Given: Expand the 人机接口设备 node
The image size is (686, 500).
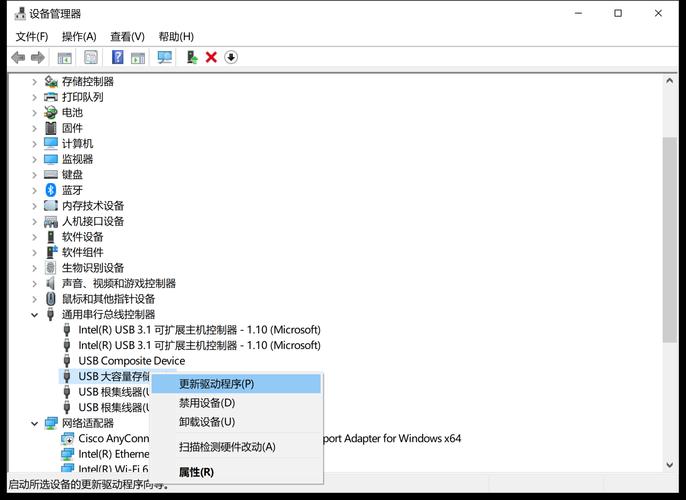Looking at the screenshot, I should click(x=34, y=221).
